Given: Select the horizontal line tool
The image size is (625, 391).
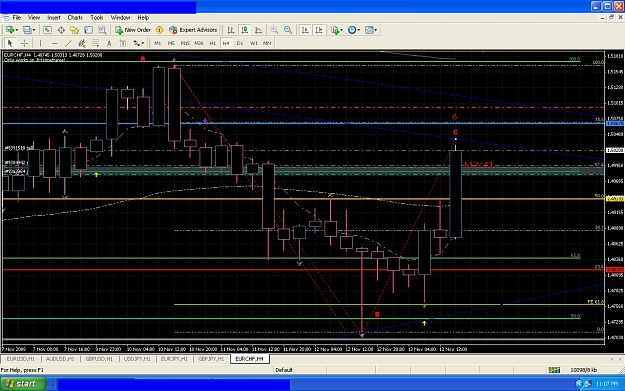Looking at the screenshot, I should pyautogui.click(x=55, y=43).
